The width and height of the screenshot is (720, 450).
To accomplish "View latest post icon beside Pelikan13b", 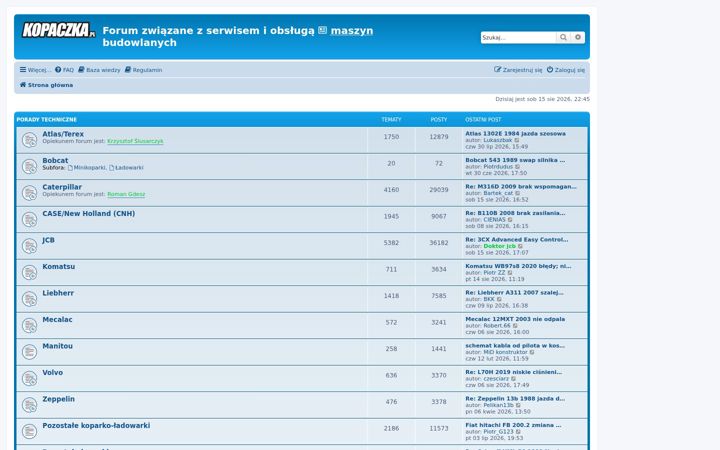I will (x=518, y=405).
